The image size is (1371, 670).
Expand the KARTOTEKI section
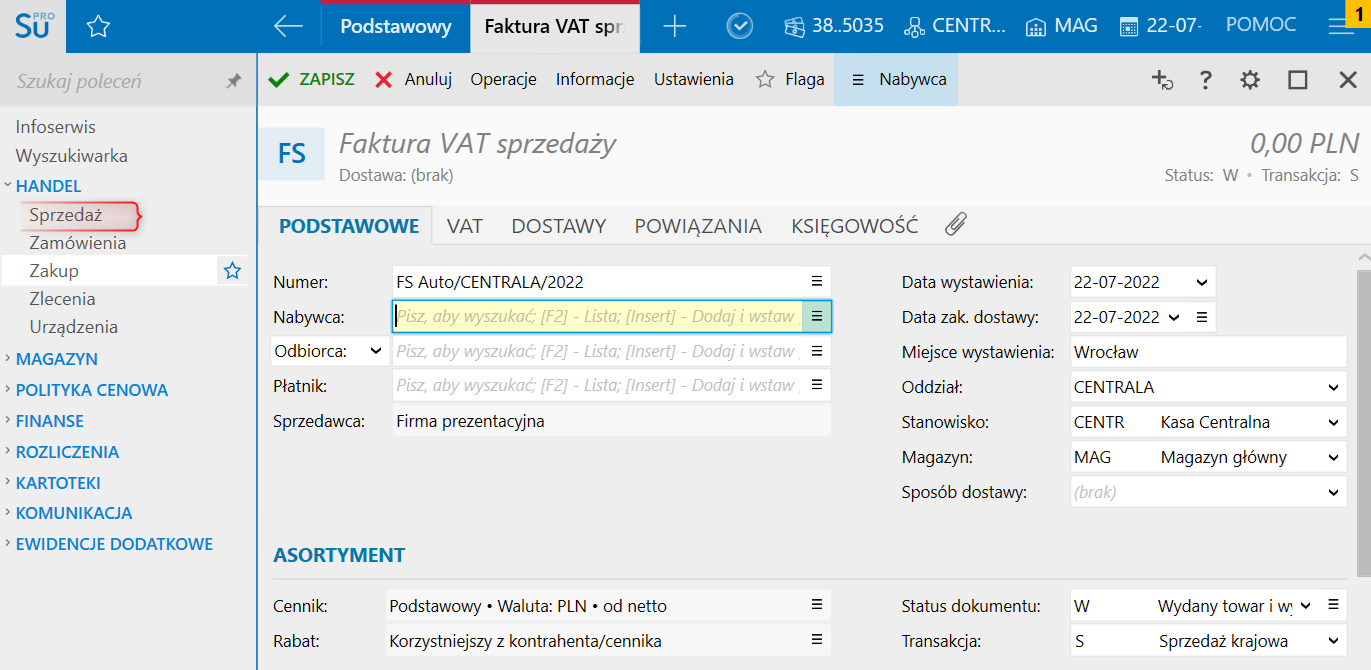click(7, 482)
